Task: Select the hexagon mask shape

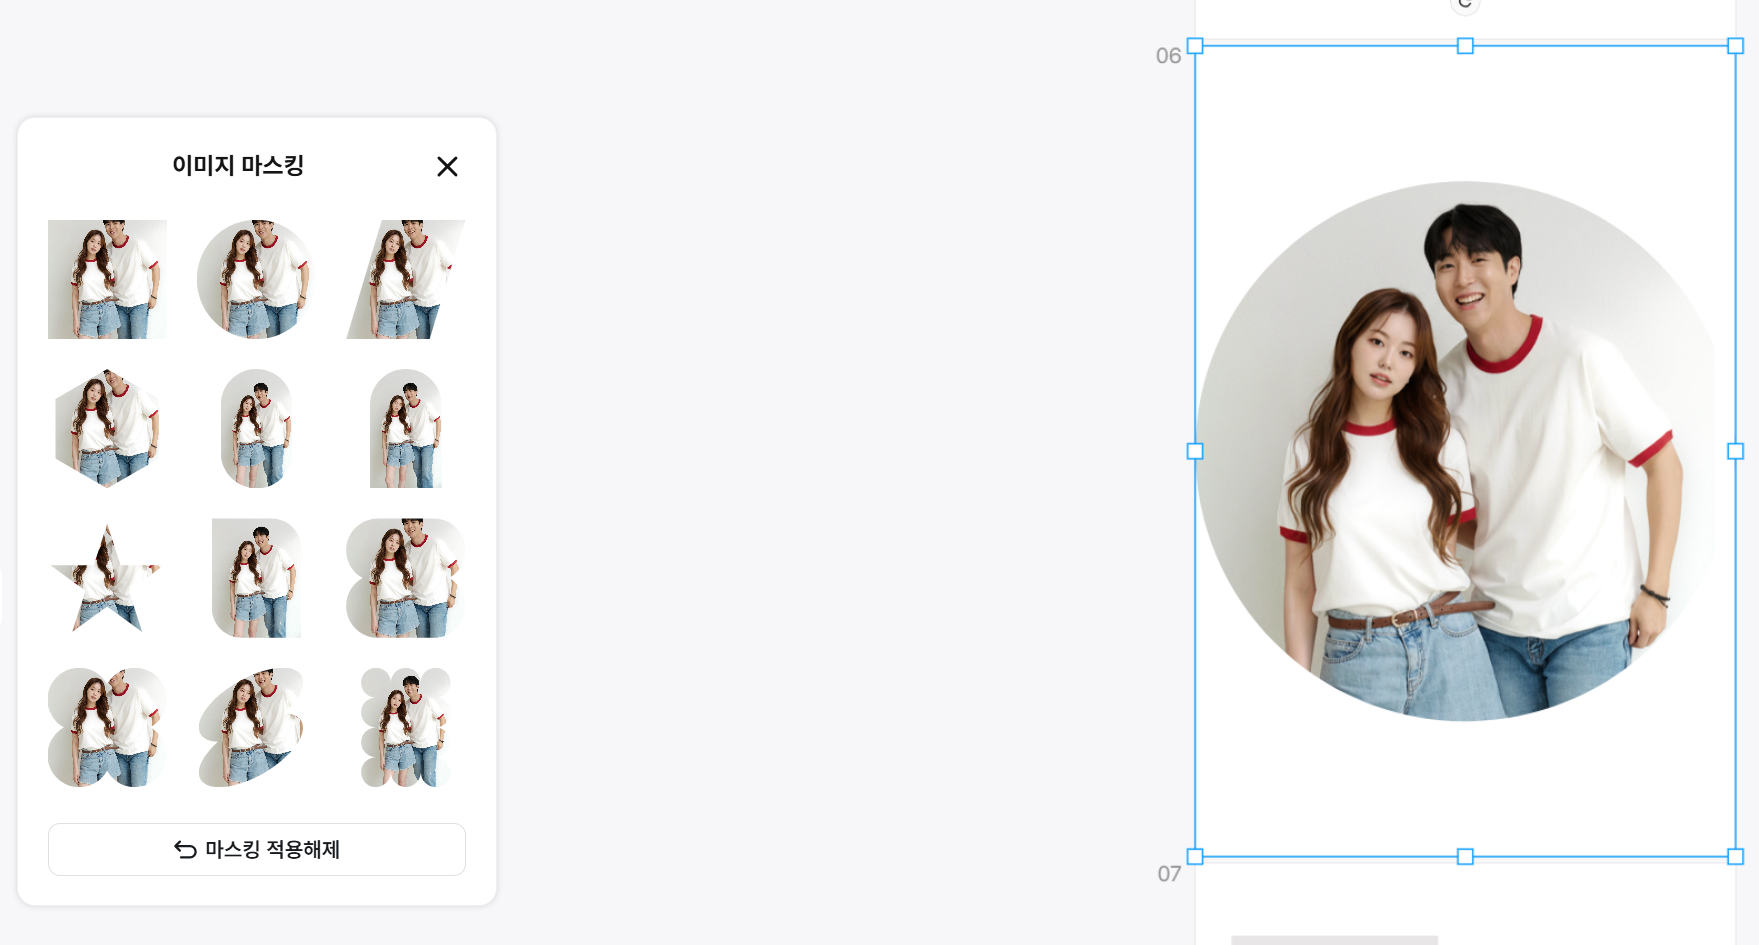Action: click(x=107, y=428)
